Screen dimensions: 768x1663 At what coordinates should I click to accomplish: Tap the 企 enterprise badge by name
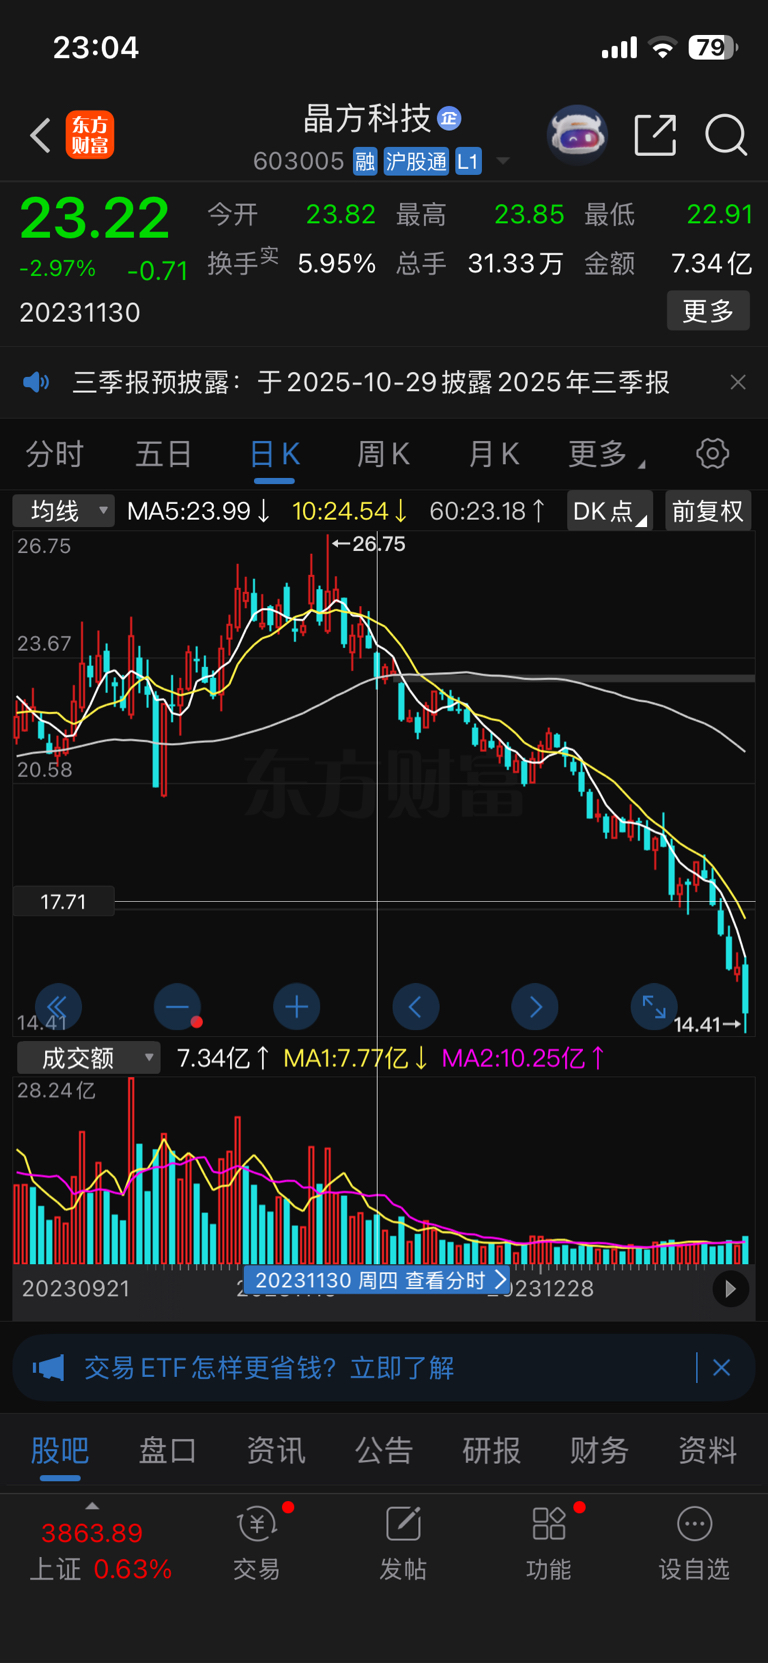click(450, 119)
